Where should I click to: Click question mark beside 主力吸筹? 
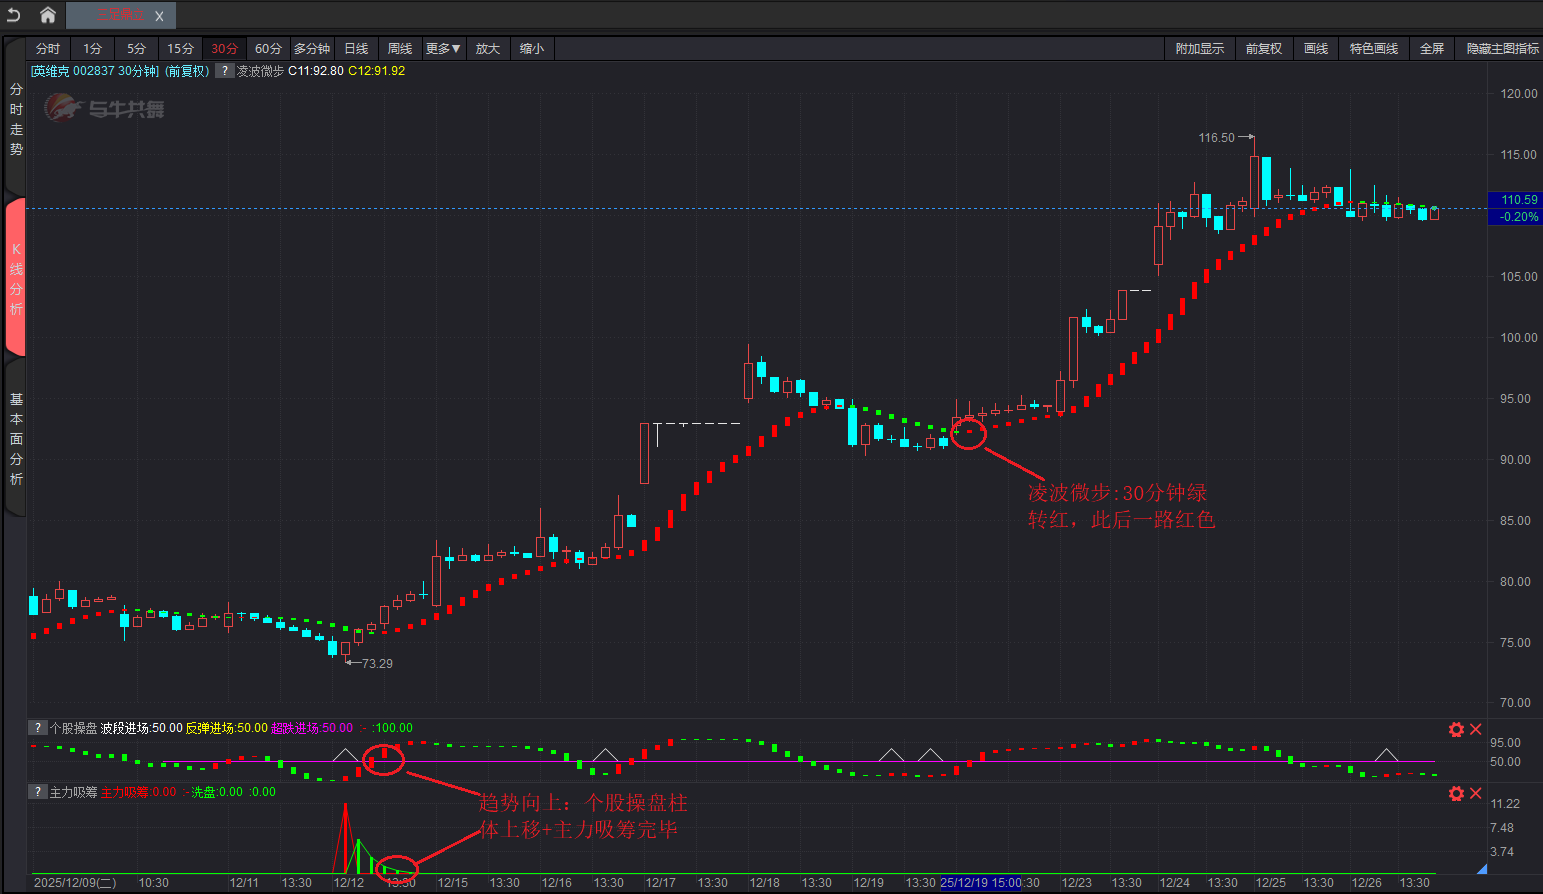(38, 792)
